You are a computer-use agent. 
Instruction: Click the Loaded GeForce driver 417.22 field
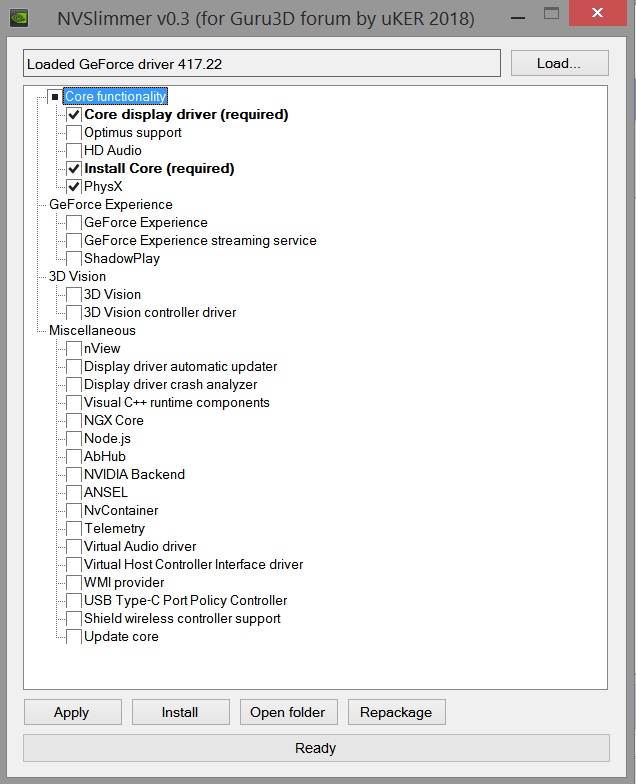click(262, 64)
